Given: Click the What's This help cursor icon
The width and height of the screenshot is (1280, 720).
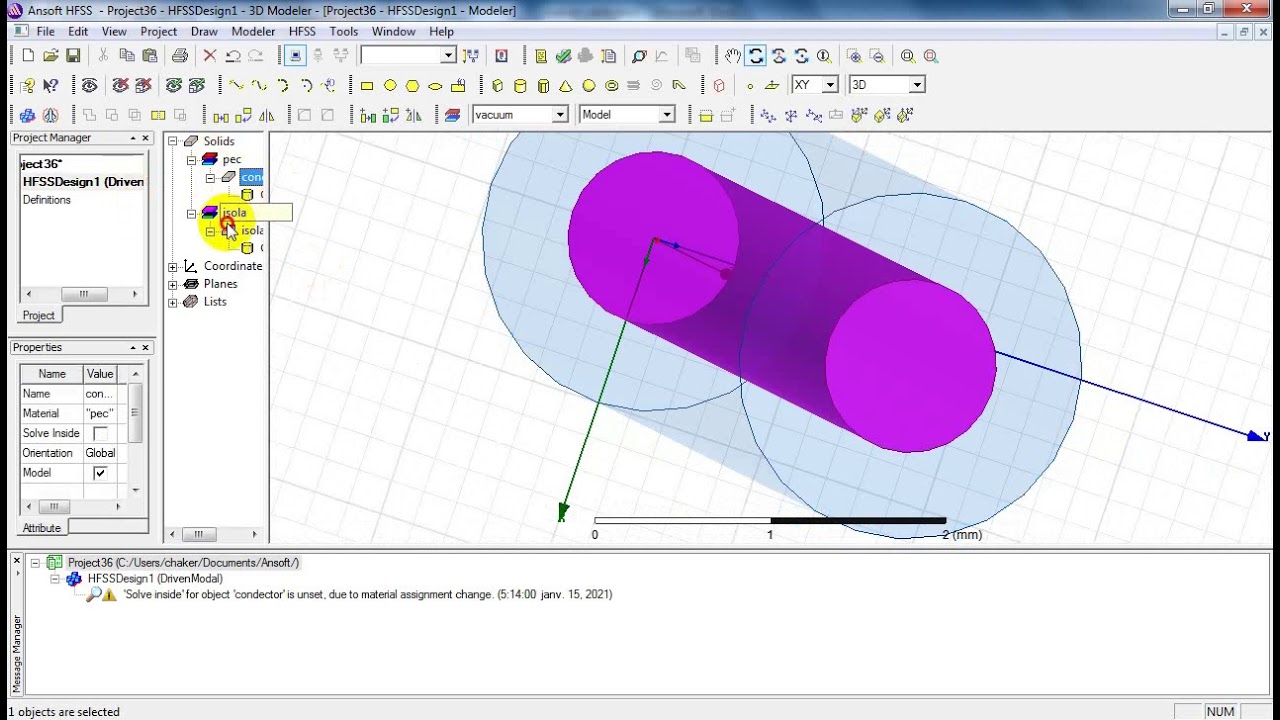Looking at the screenshot, I should tap(51, 86).
